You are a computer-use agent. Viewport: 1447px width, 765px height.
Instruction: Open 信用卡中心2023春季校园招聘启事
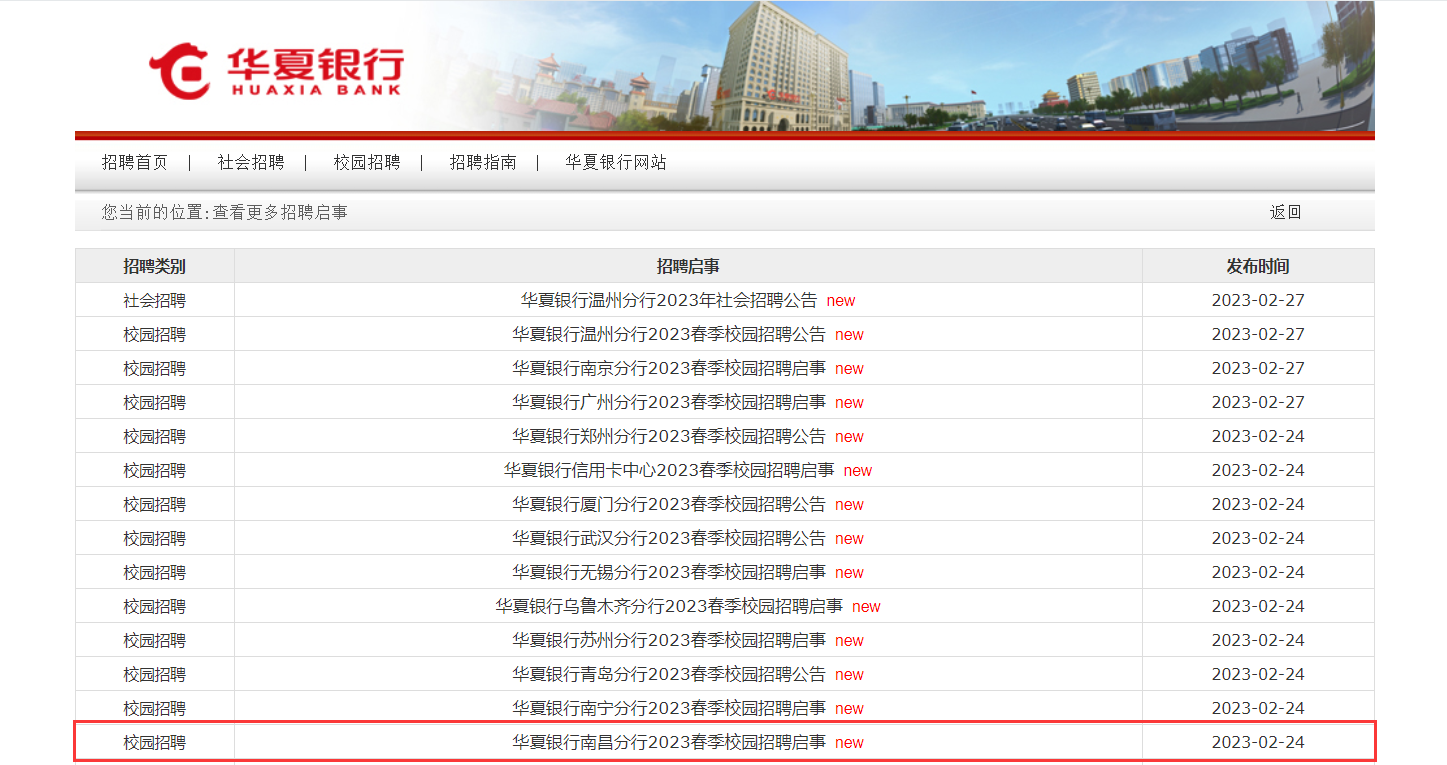coord(669,470)
